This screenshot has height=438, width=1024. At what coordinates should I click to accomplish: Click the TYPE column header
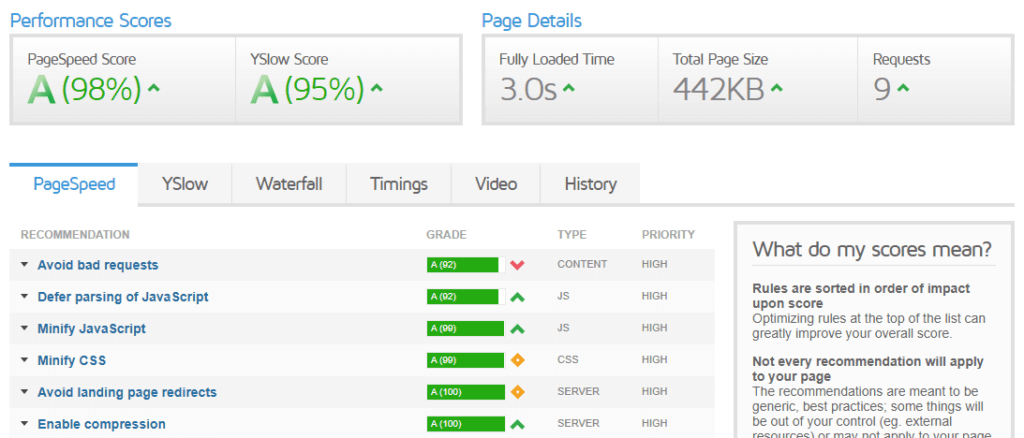[x=571, y=234]
